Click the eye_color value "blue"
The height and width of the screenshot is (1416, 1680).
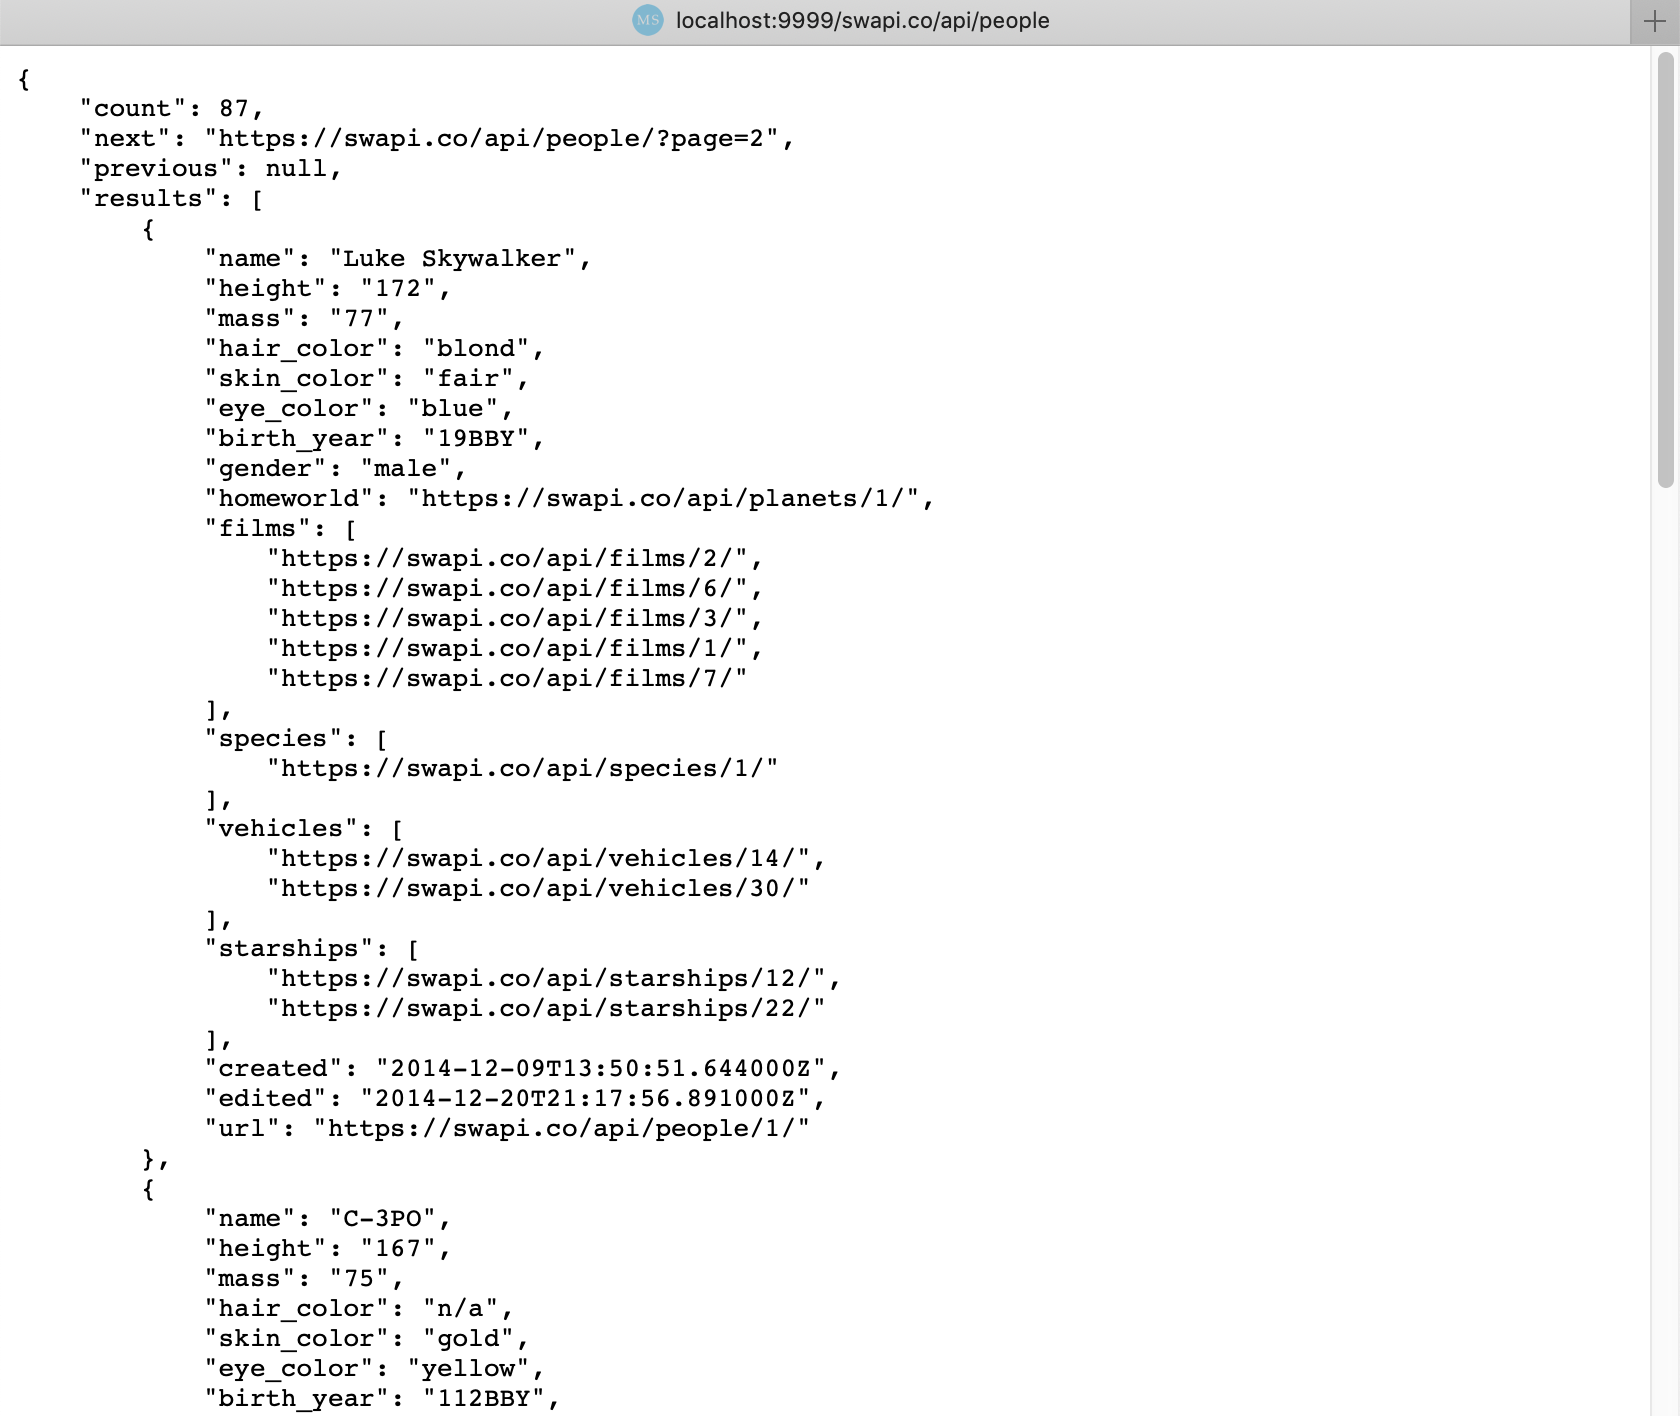[453, 408]
